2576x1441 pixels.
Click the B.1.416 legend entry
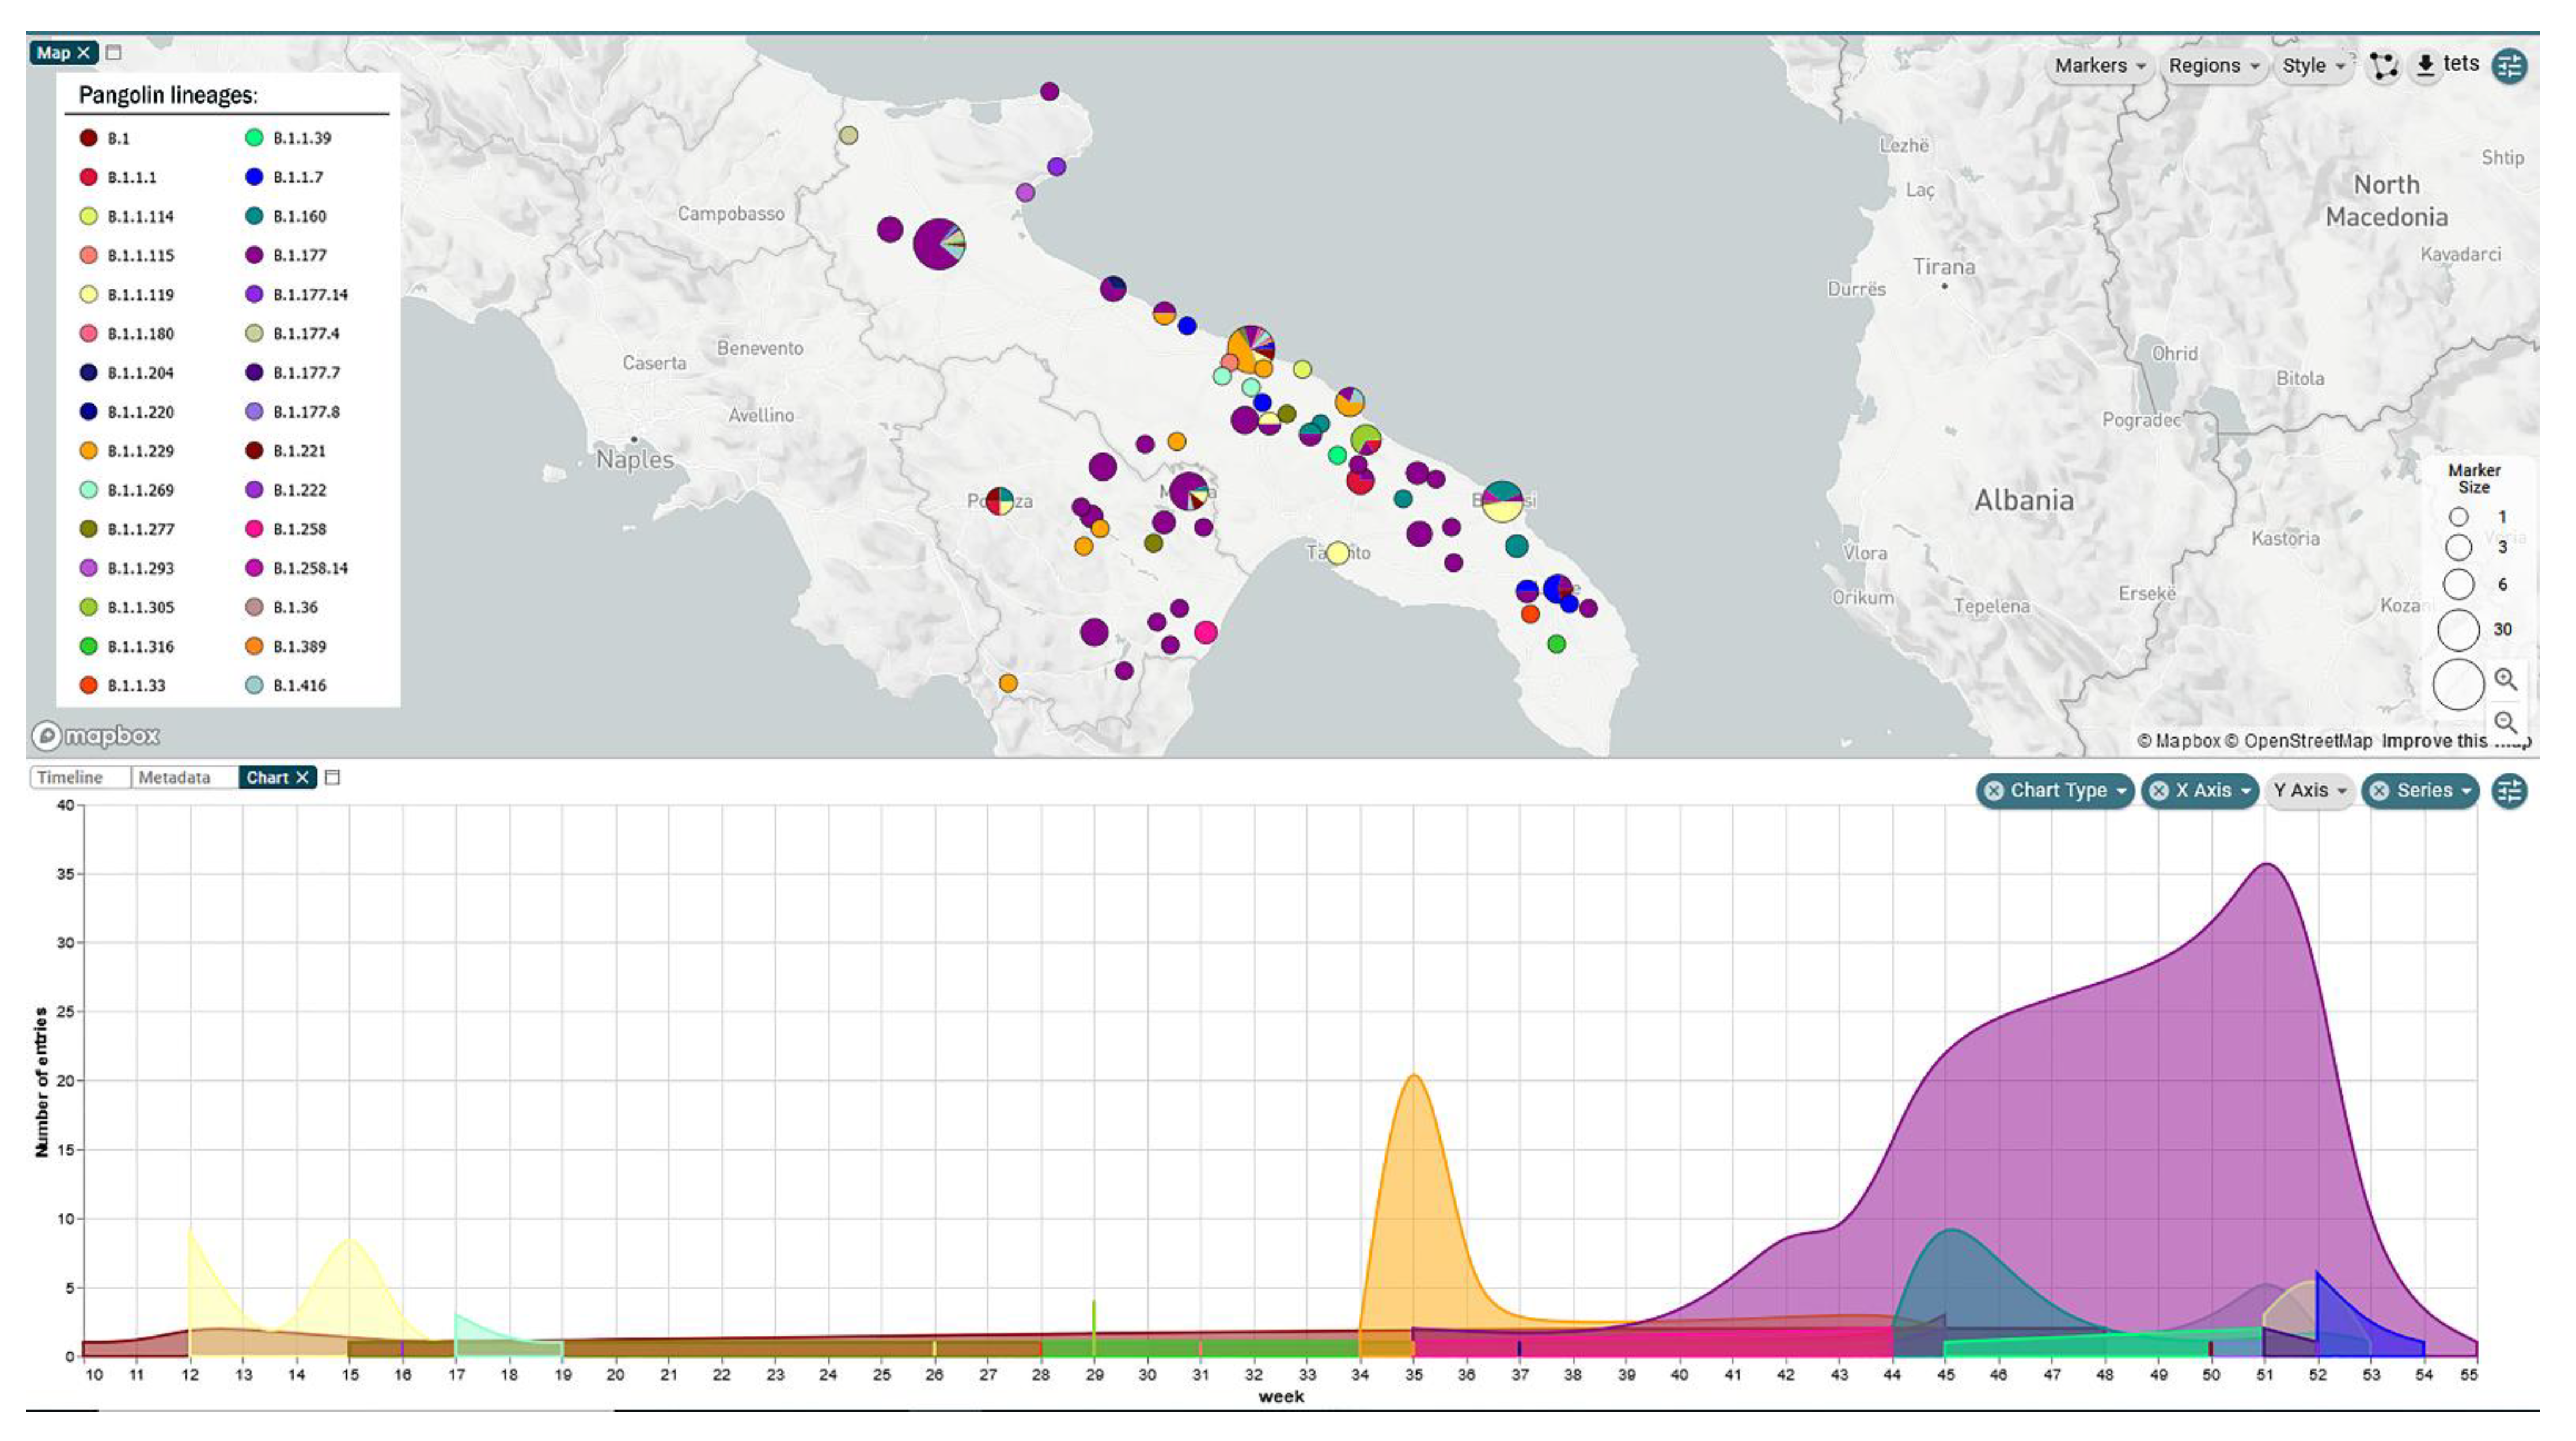[x=286, y=685]
